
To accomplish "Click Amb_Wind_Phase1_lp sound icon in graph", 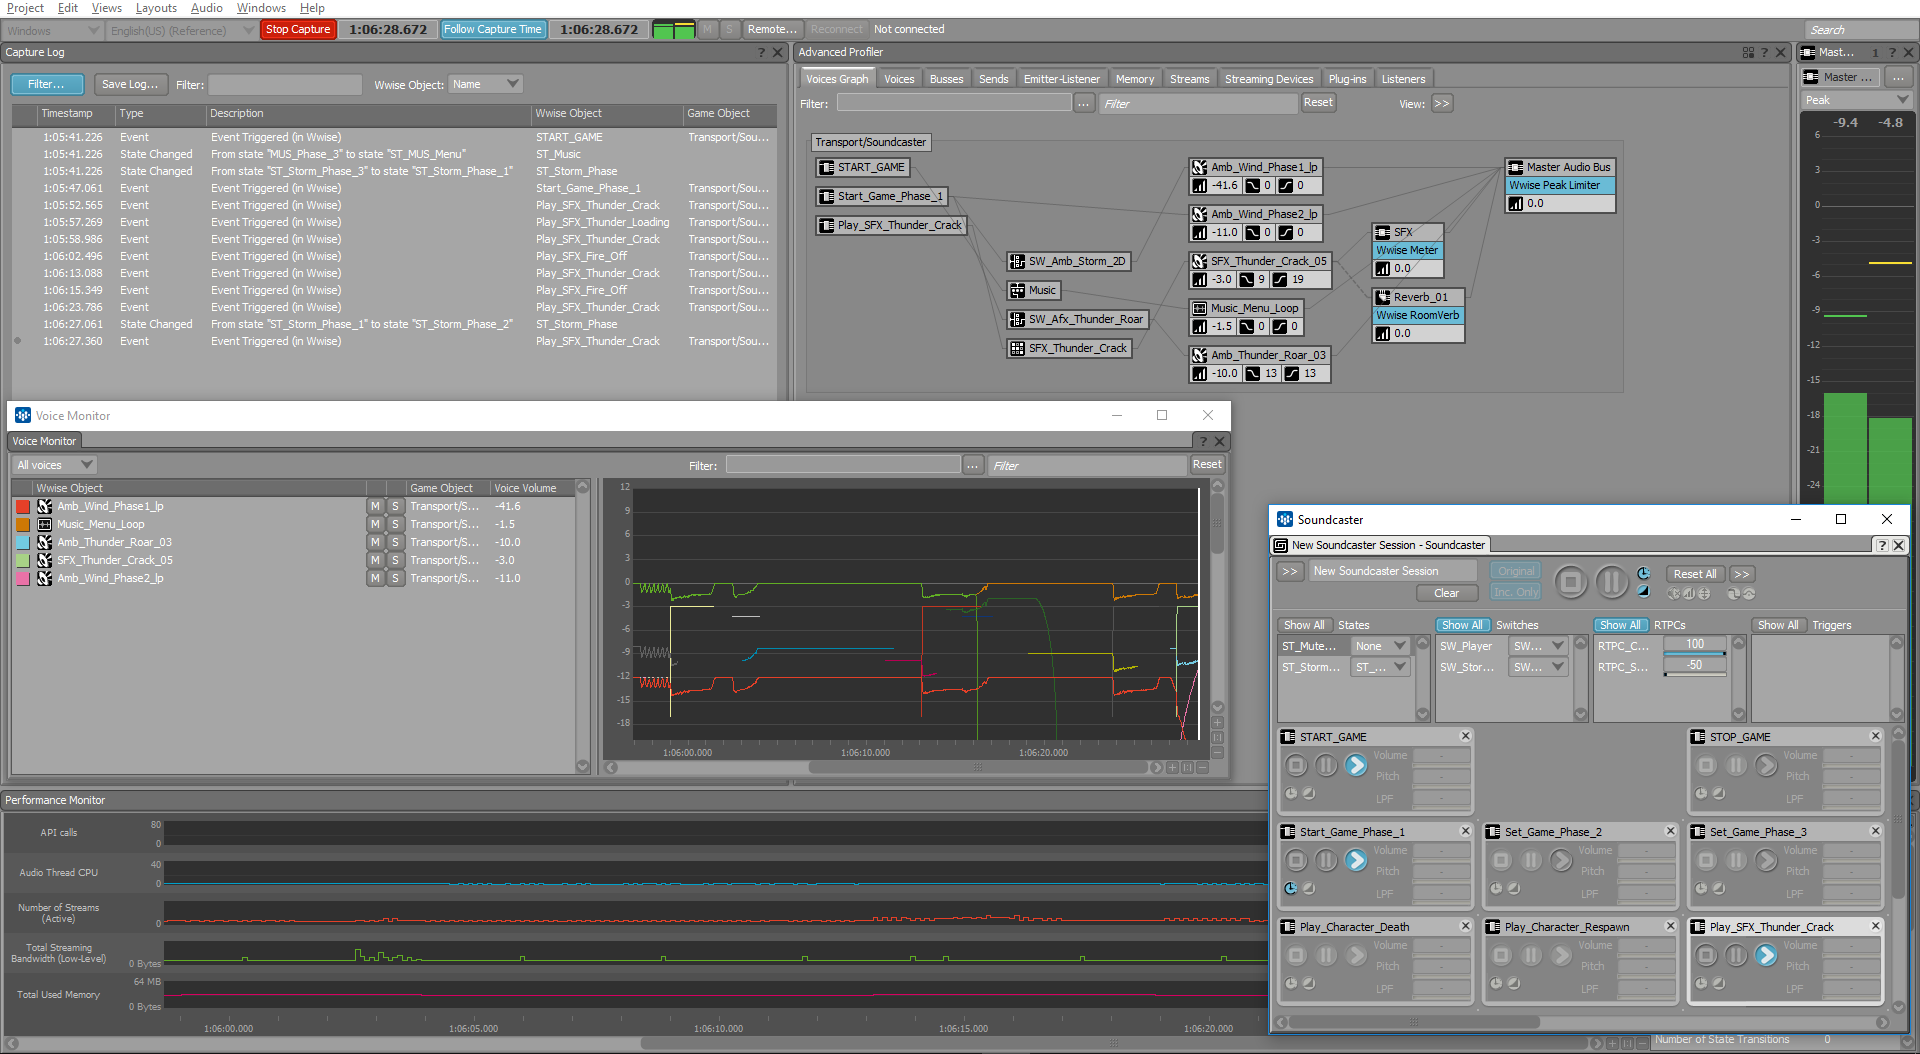I will [x=1199, y=168].
